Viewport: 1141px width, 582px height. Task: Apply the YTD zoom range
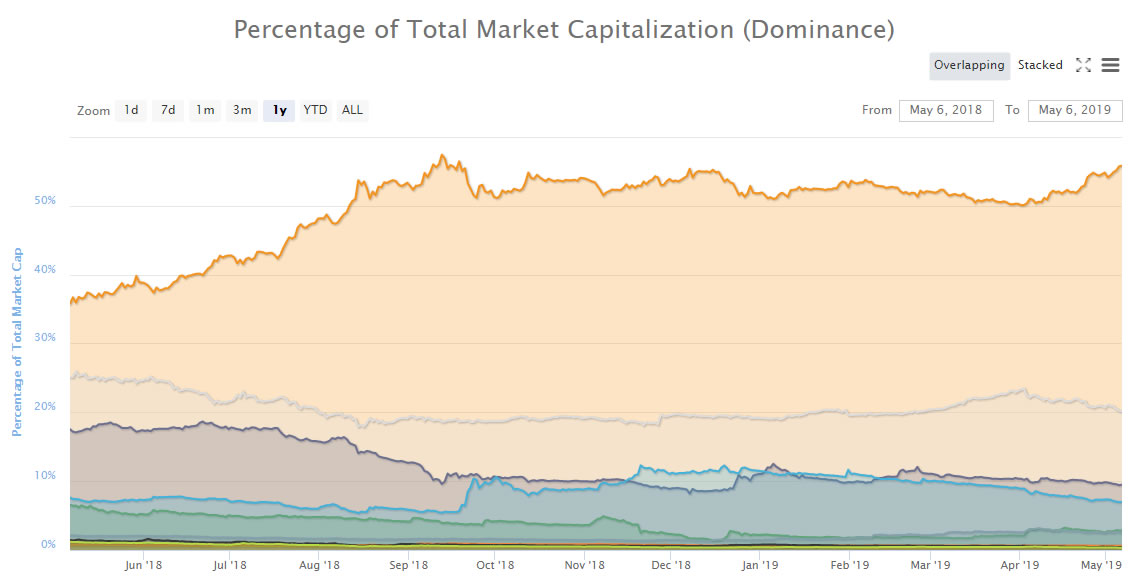click(314, 110)
